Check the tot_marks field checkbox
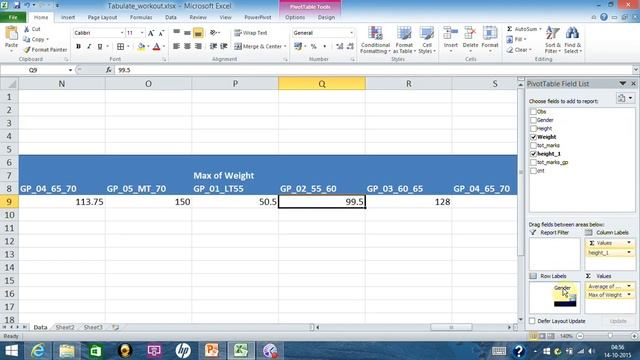This screenshot has width=640, height=360. click(533, 145)
